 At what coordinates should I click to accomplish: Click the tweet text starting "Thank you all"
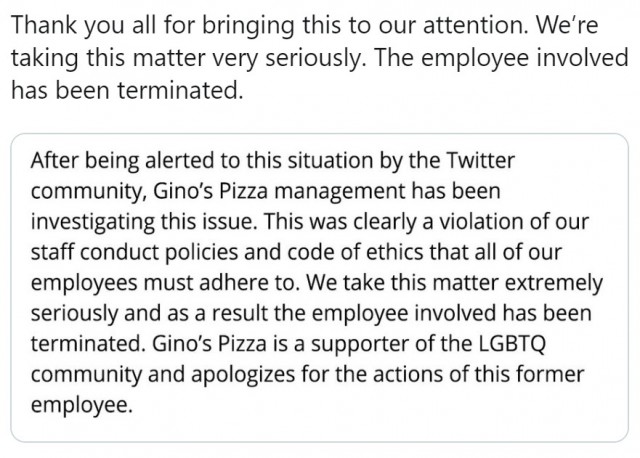tap(319, 57)
